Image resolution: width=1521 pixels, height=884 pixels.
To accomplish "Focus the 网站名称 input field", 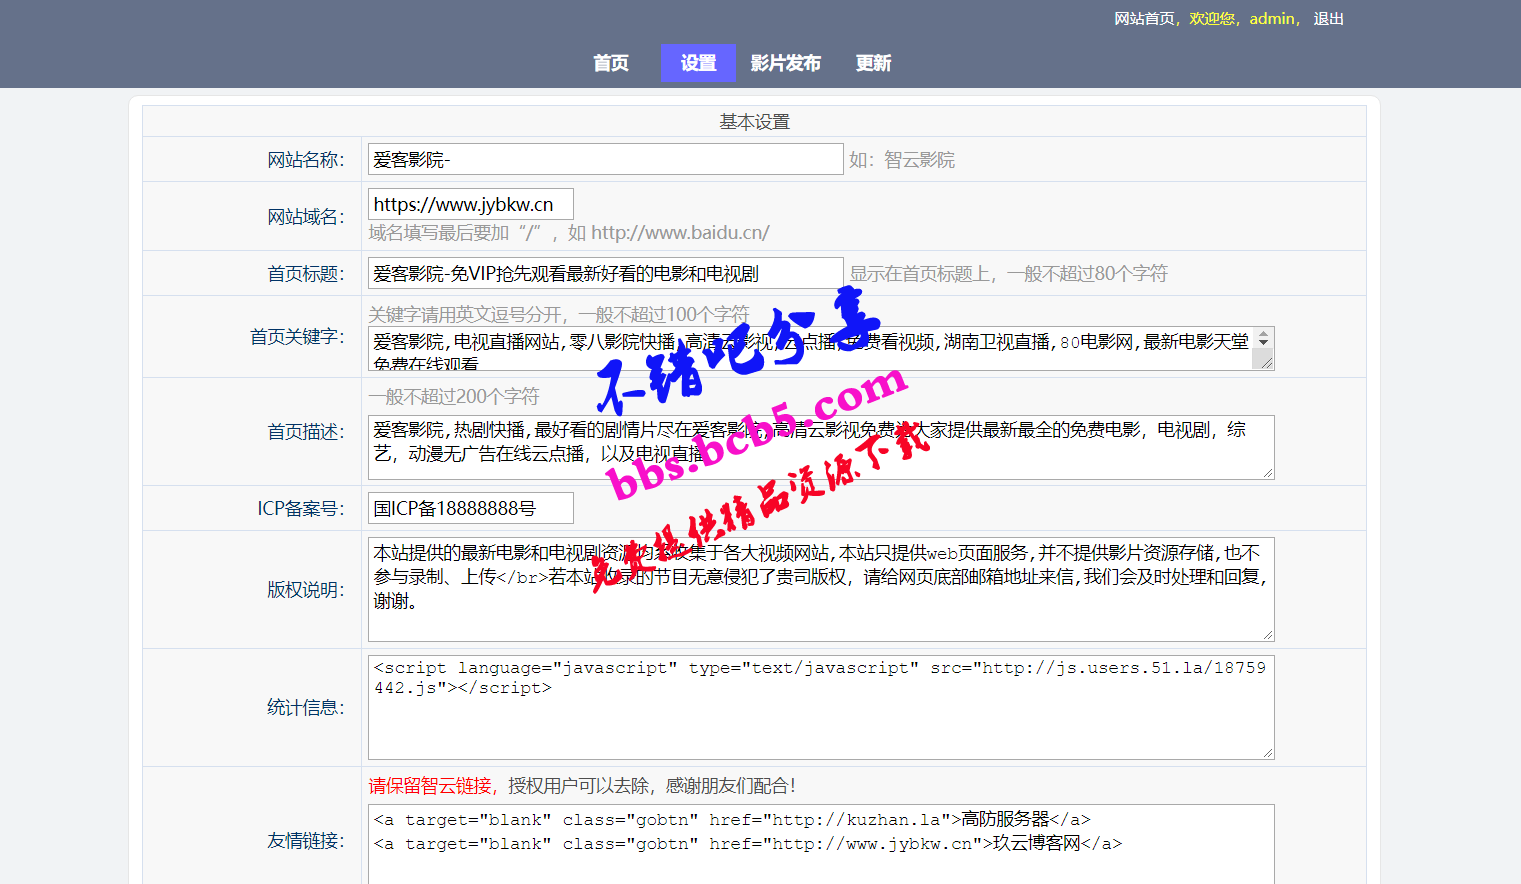I will (606, 159).
